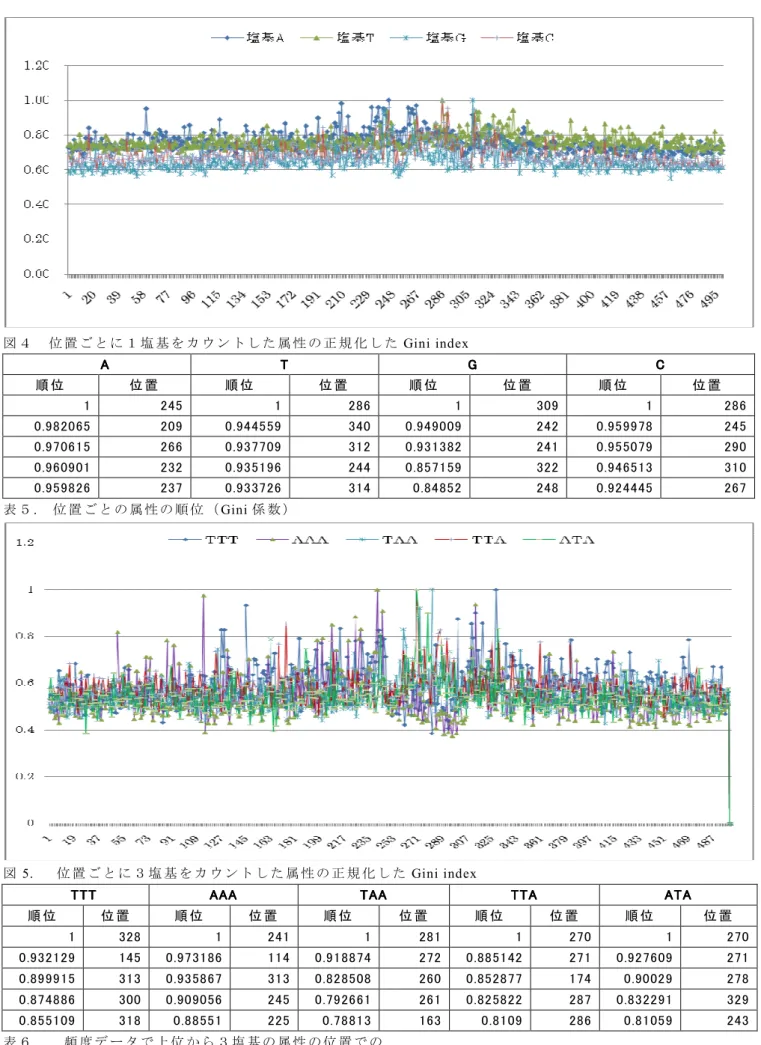Click cell value 0.944559

tap(253, 427)
